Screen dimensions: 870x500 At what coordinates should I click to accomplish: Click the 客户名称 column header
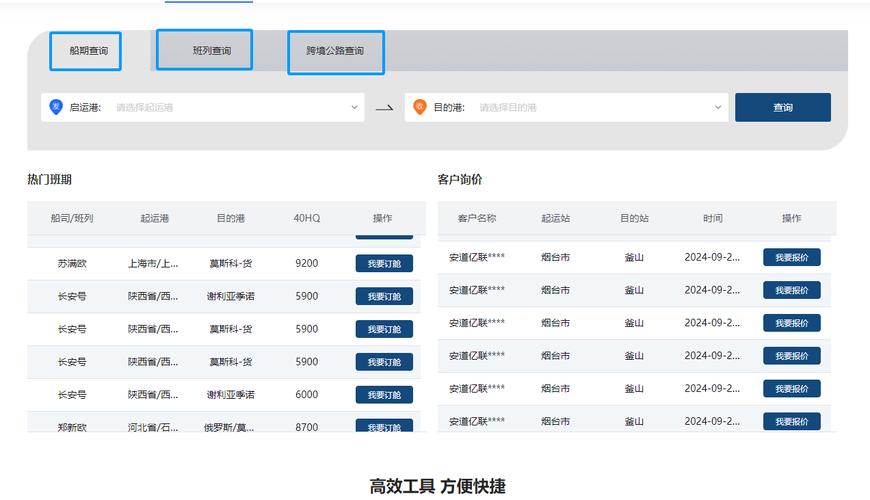point(477,218)
